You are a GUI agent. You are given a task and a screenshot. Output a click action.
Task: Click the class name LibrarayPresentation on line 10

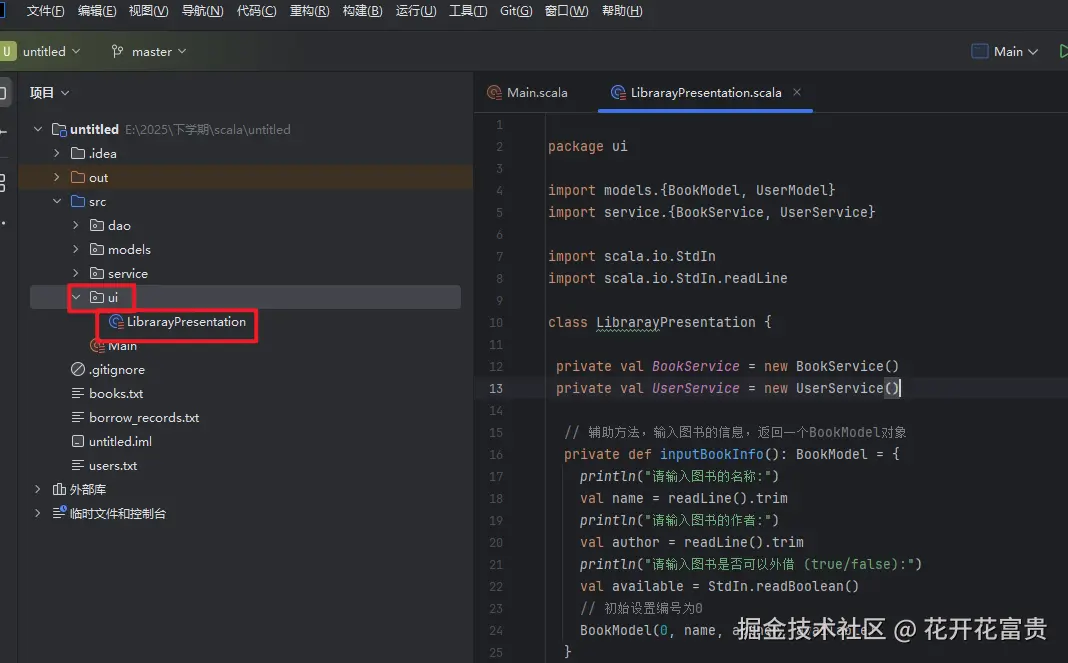click(676, 322)
